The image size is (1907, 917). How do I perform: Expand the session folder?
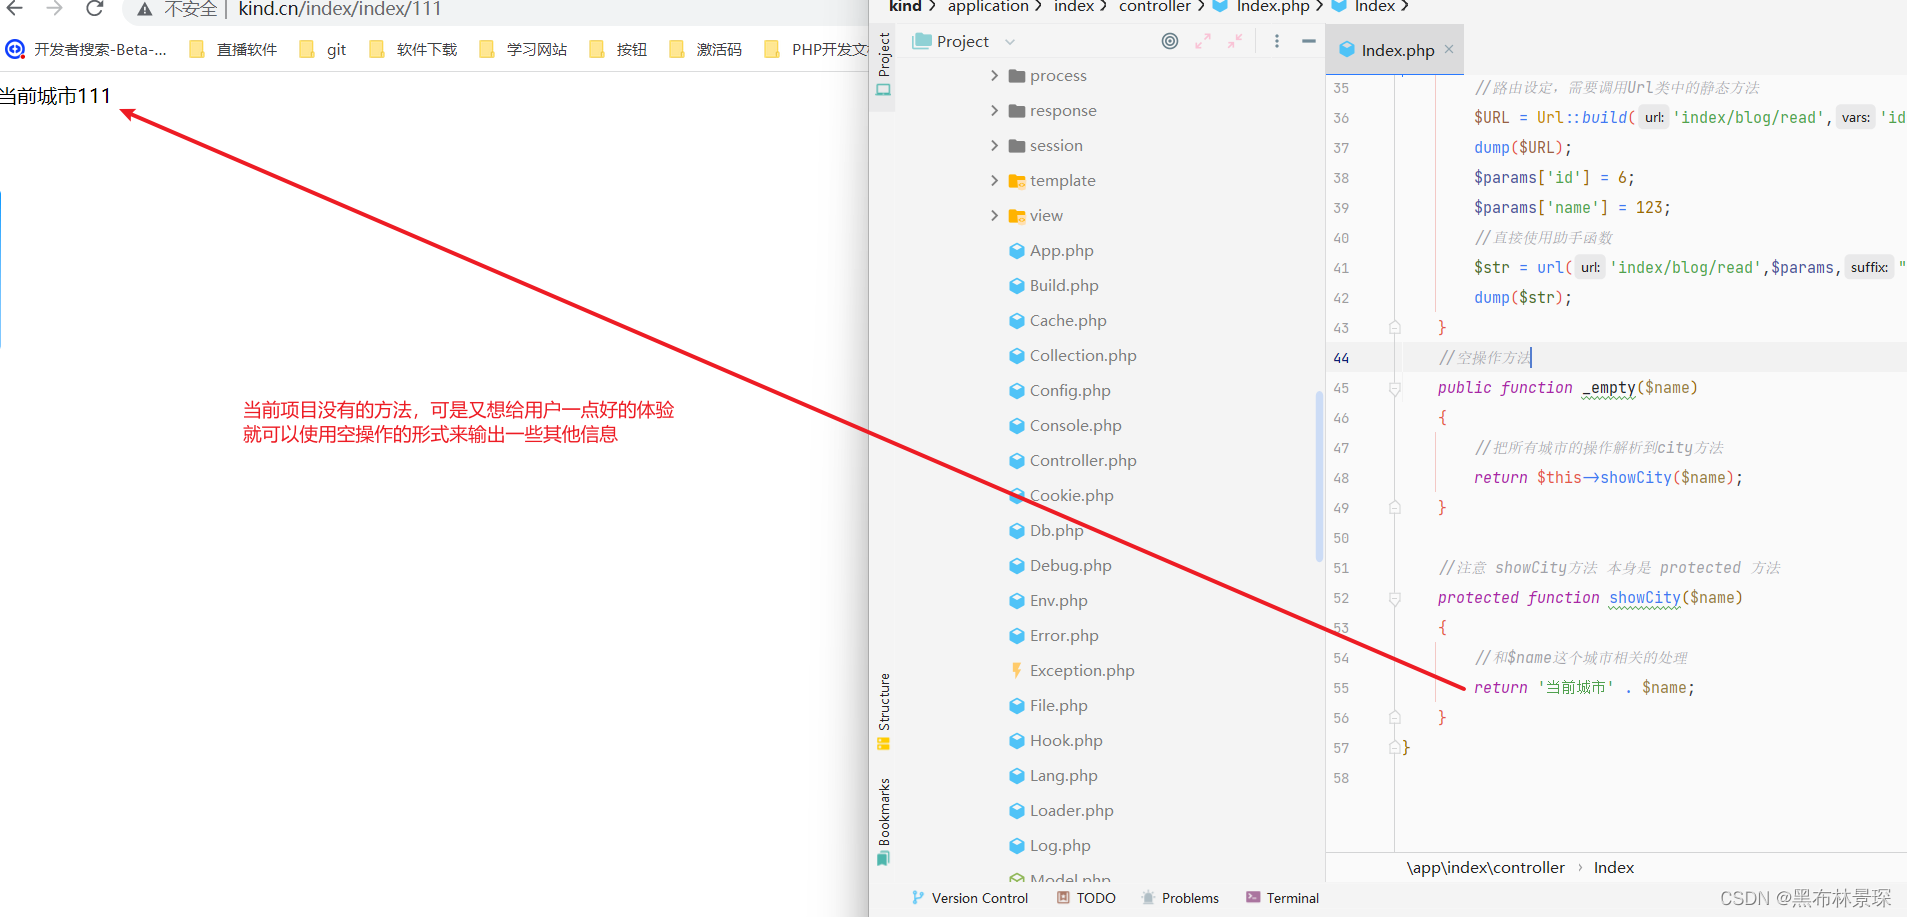994,145
